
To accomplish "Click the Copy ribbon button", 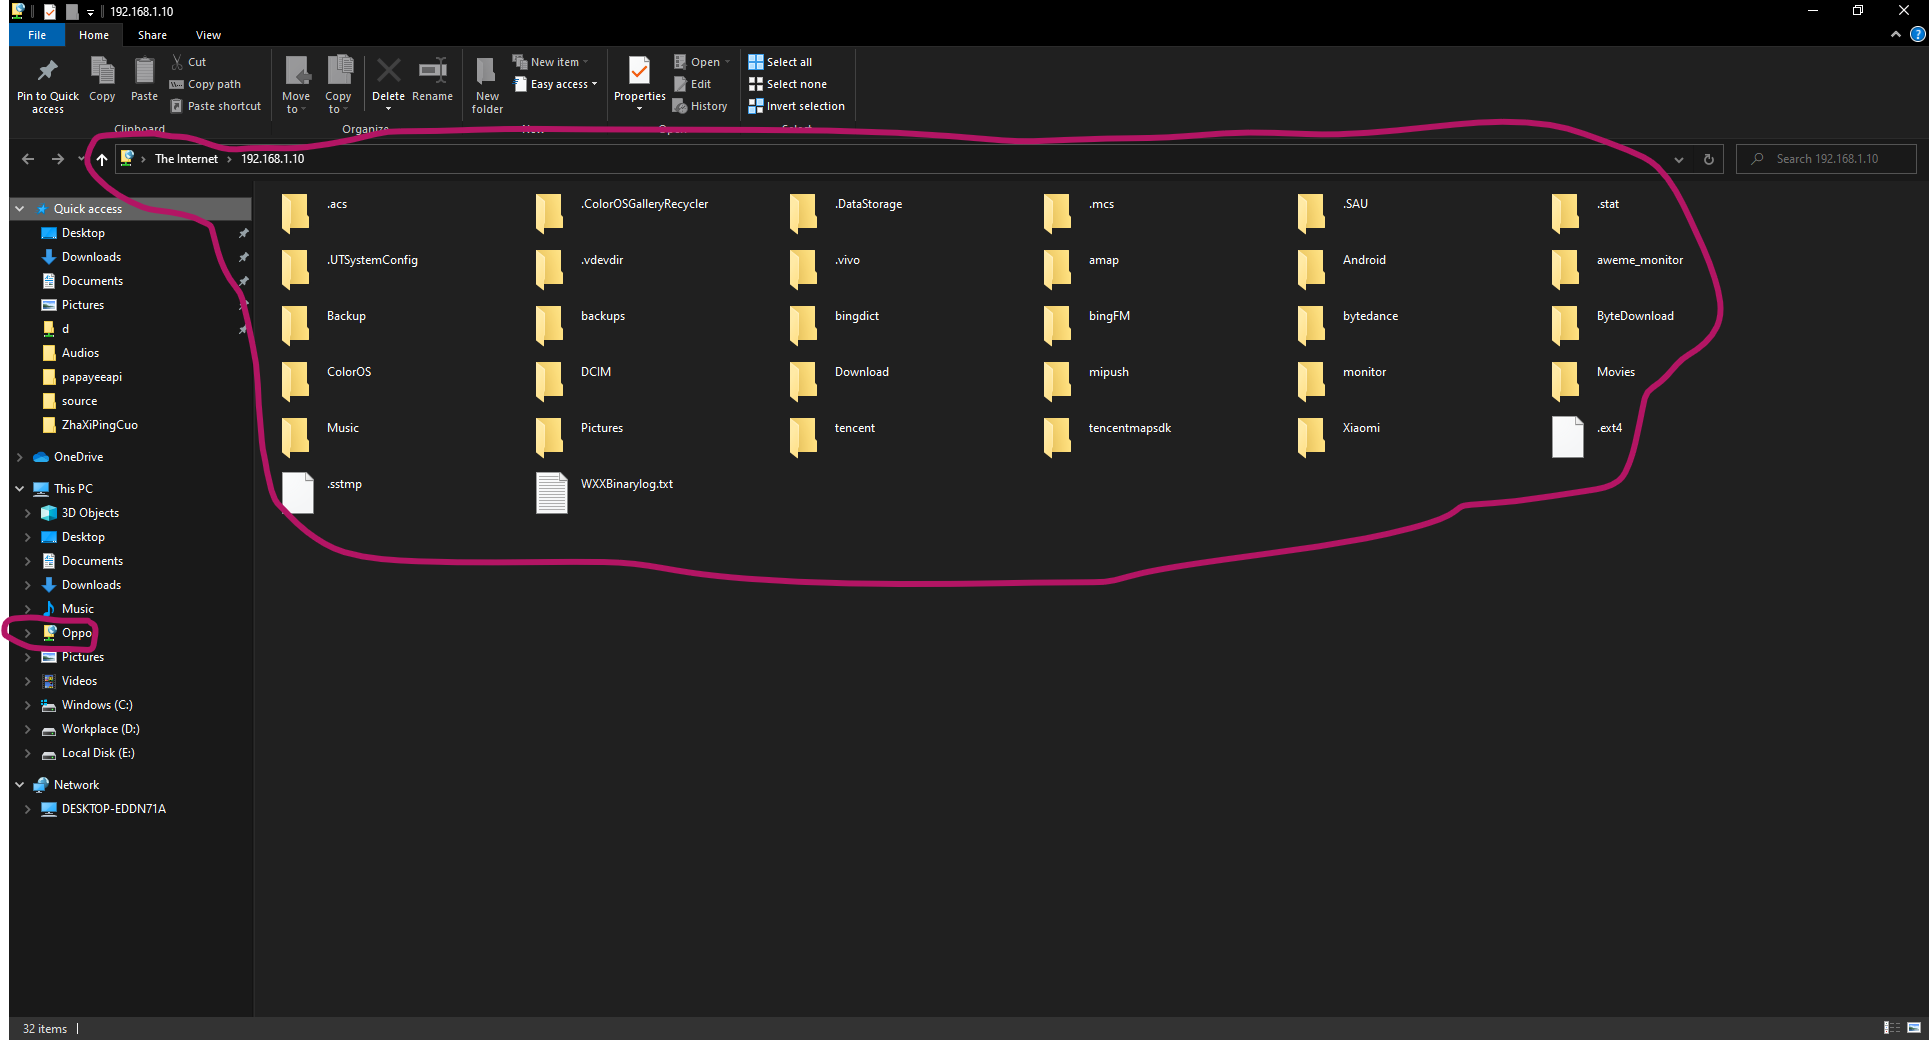I will [102, 80].
